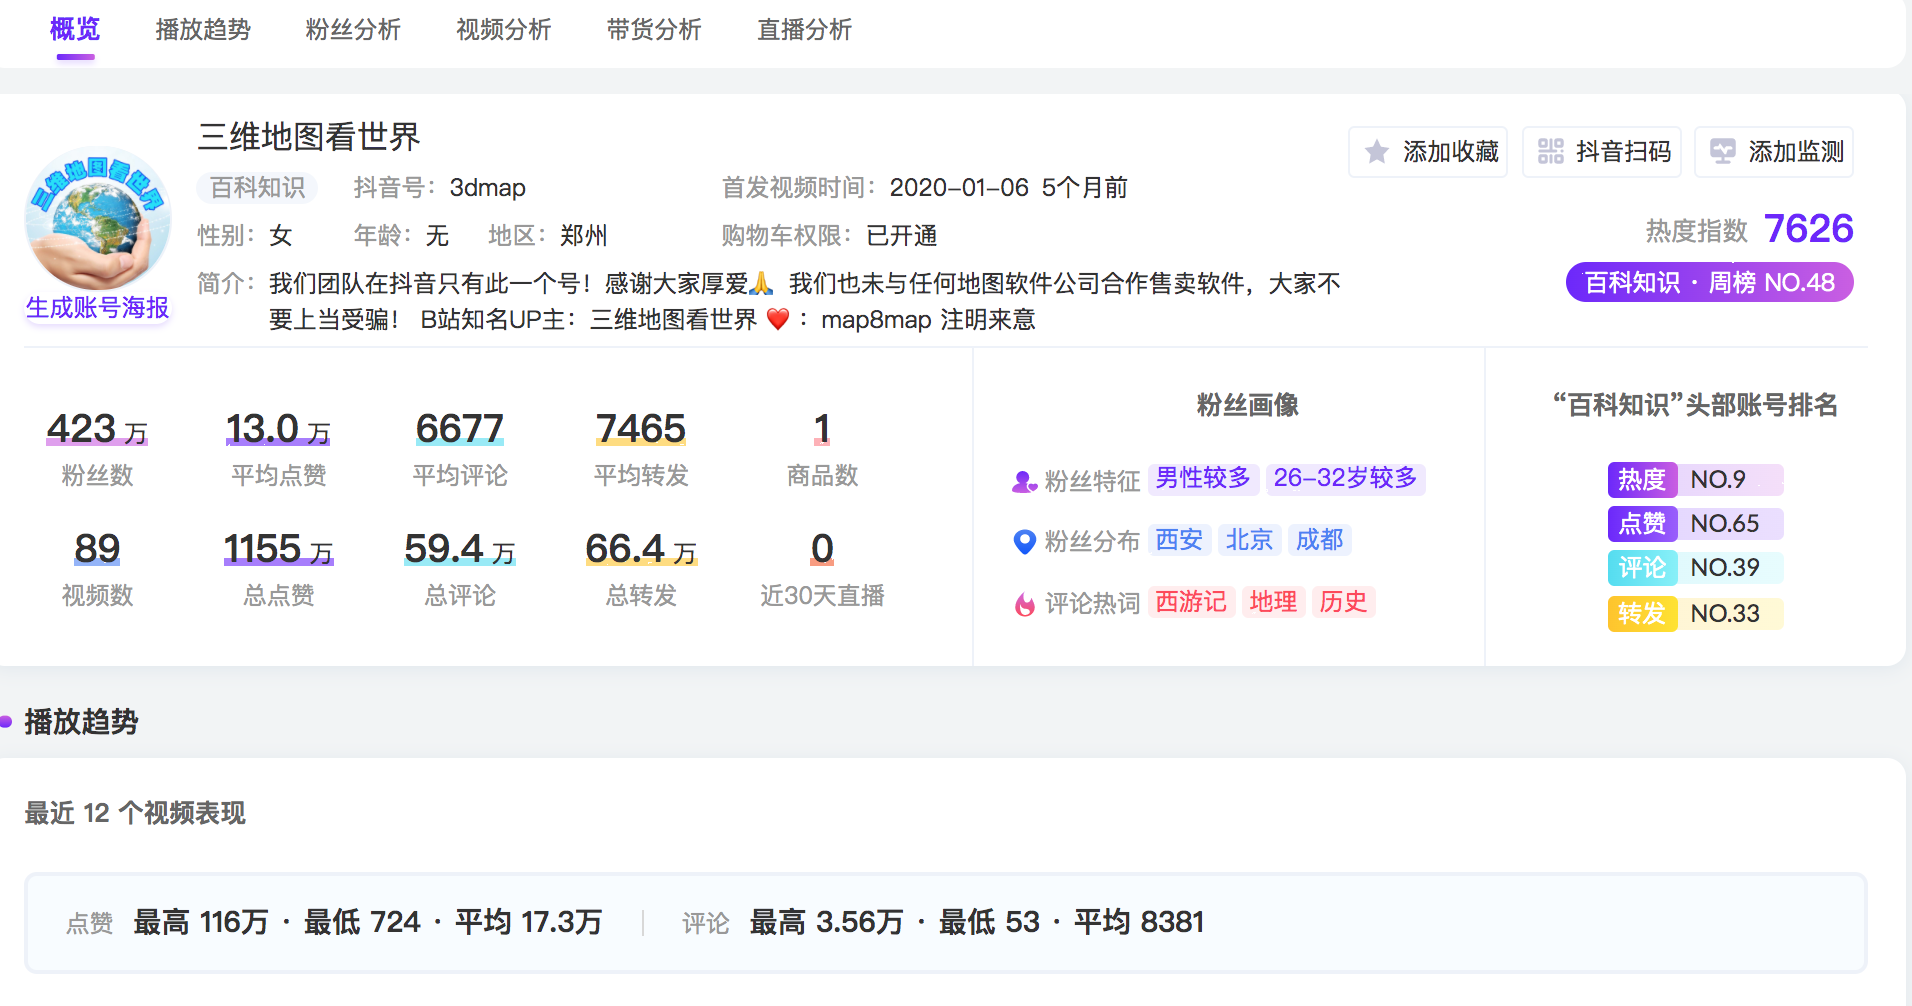The height and width of the screenshot is (1006, 1912).
Task: Go to the 视频分析 tab
Action: point(504,30)
